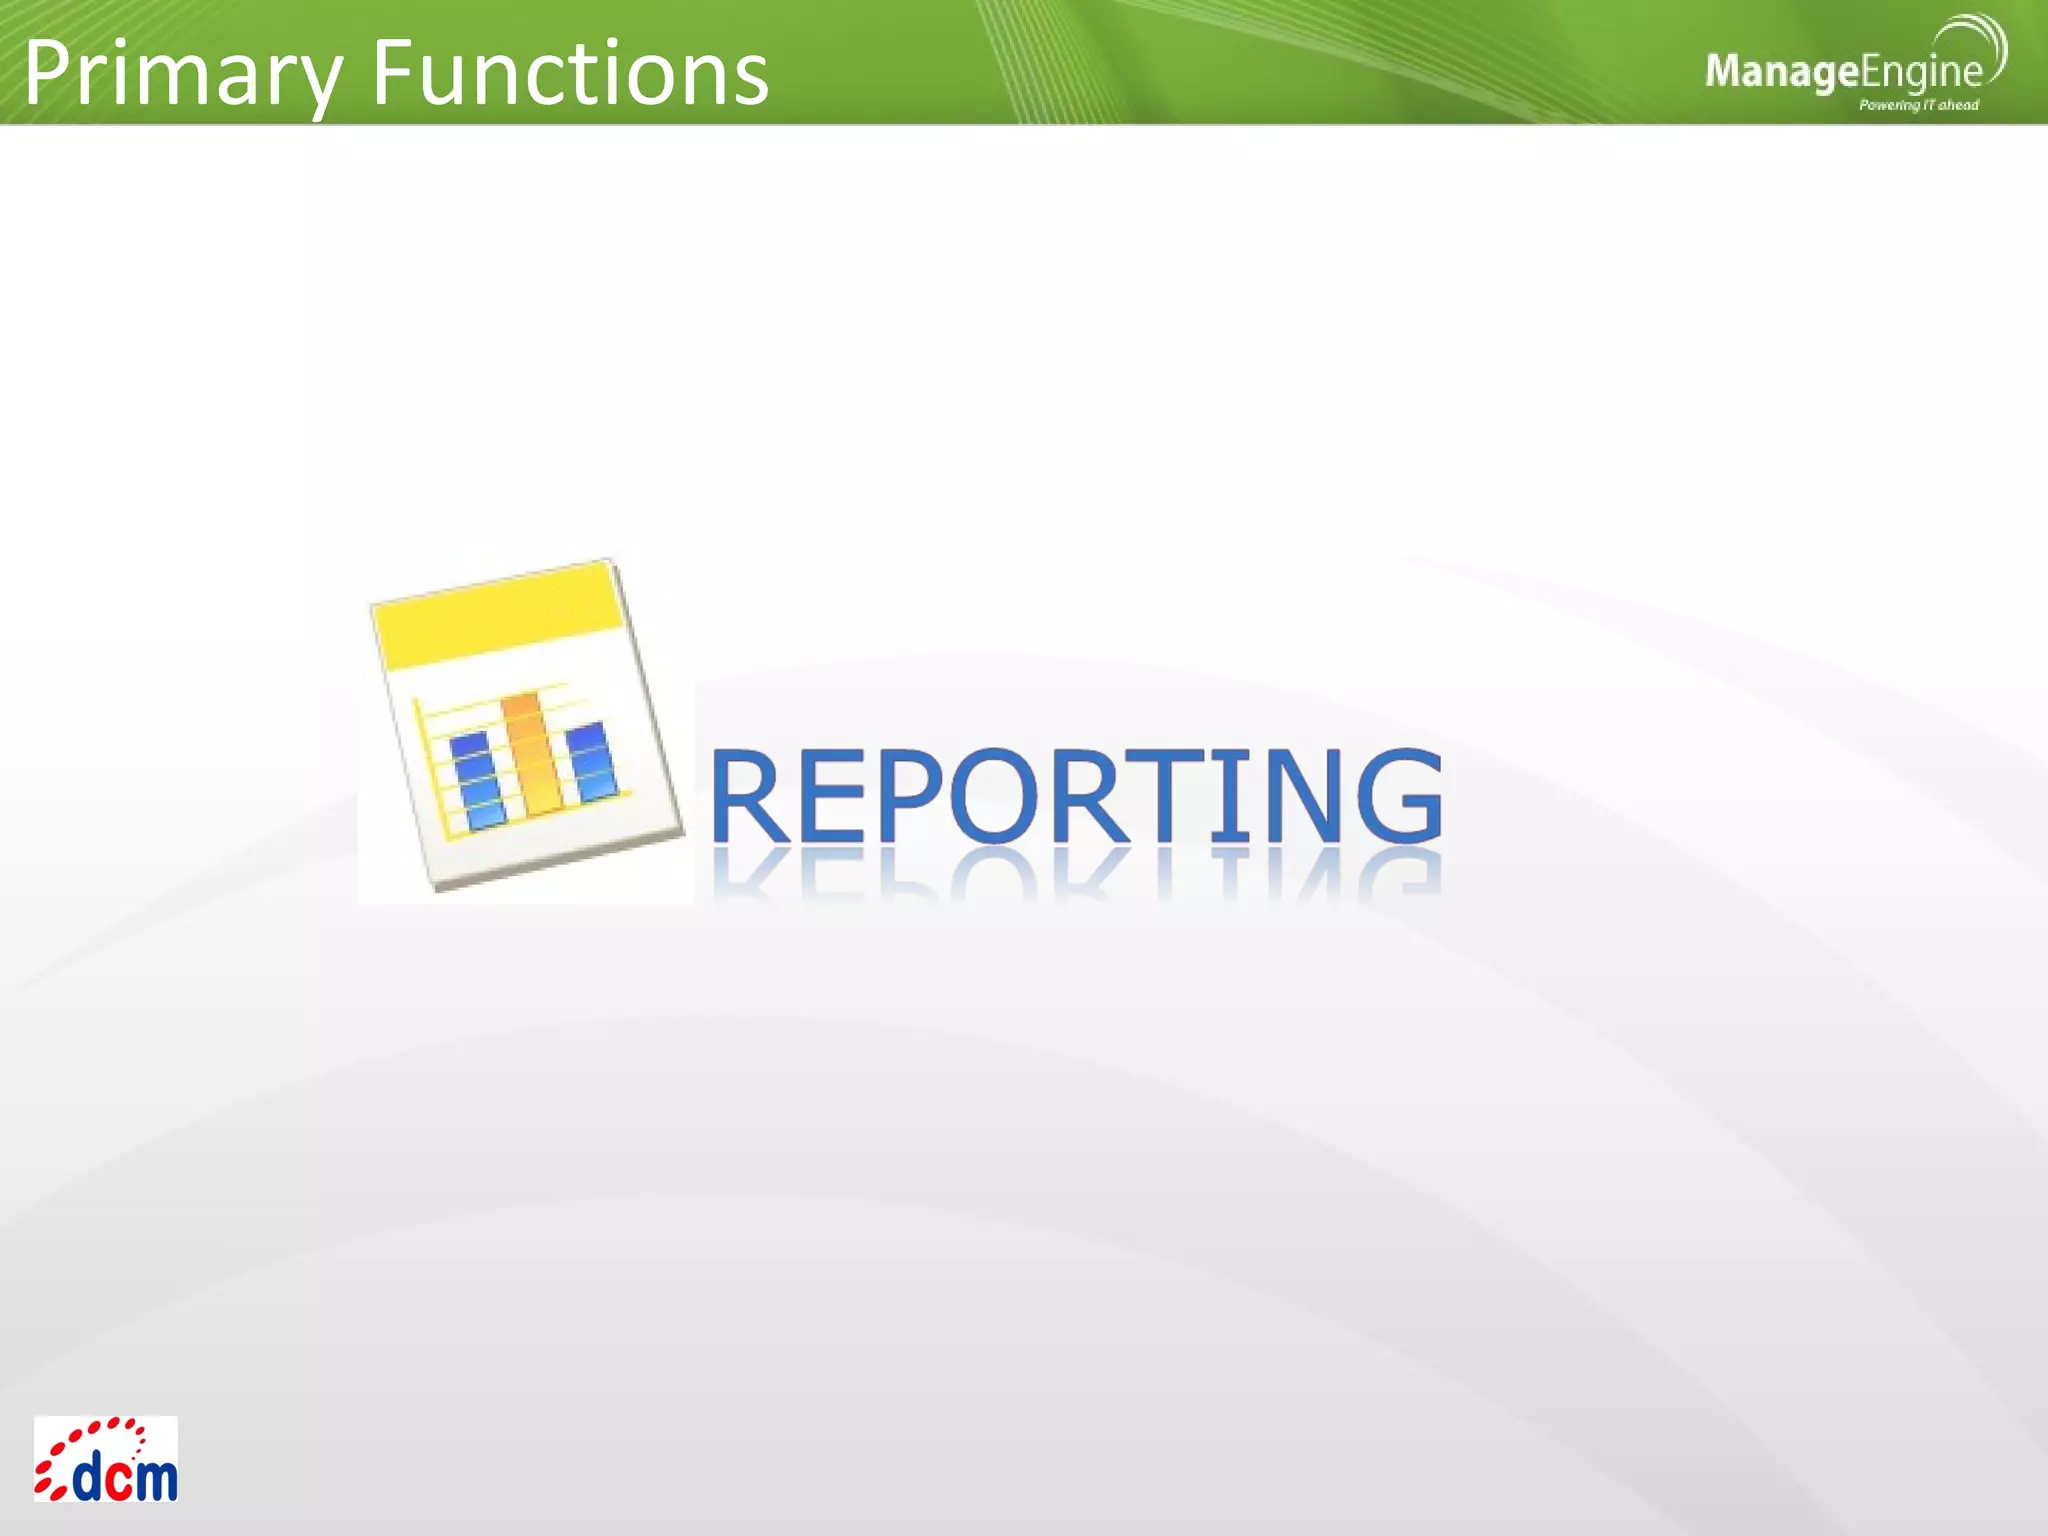The height and width of the screenshot is (1536, 2048).
Task: Click the bar chart report icon
Action: tap(527, 727)
